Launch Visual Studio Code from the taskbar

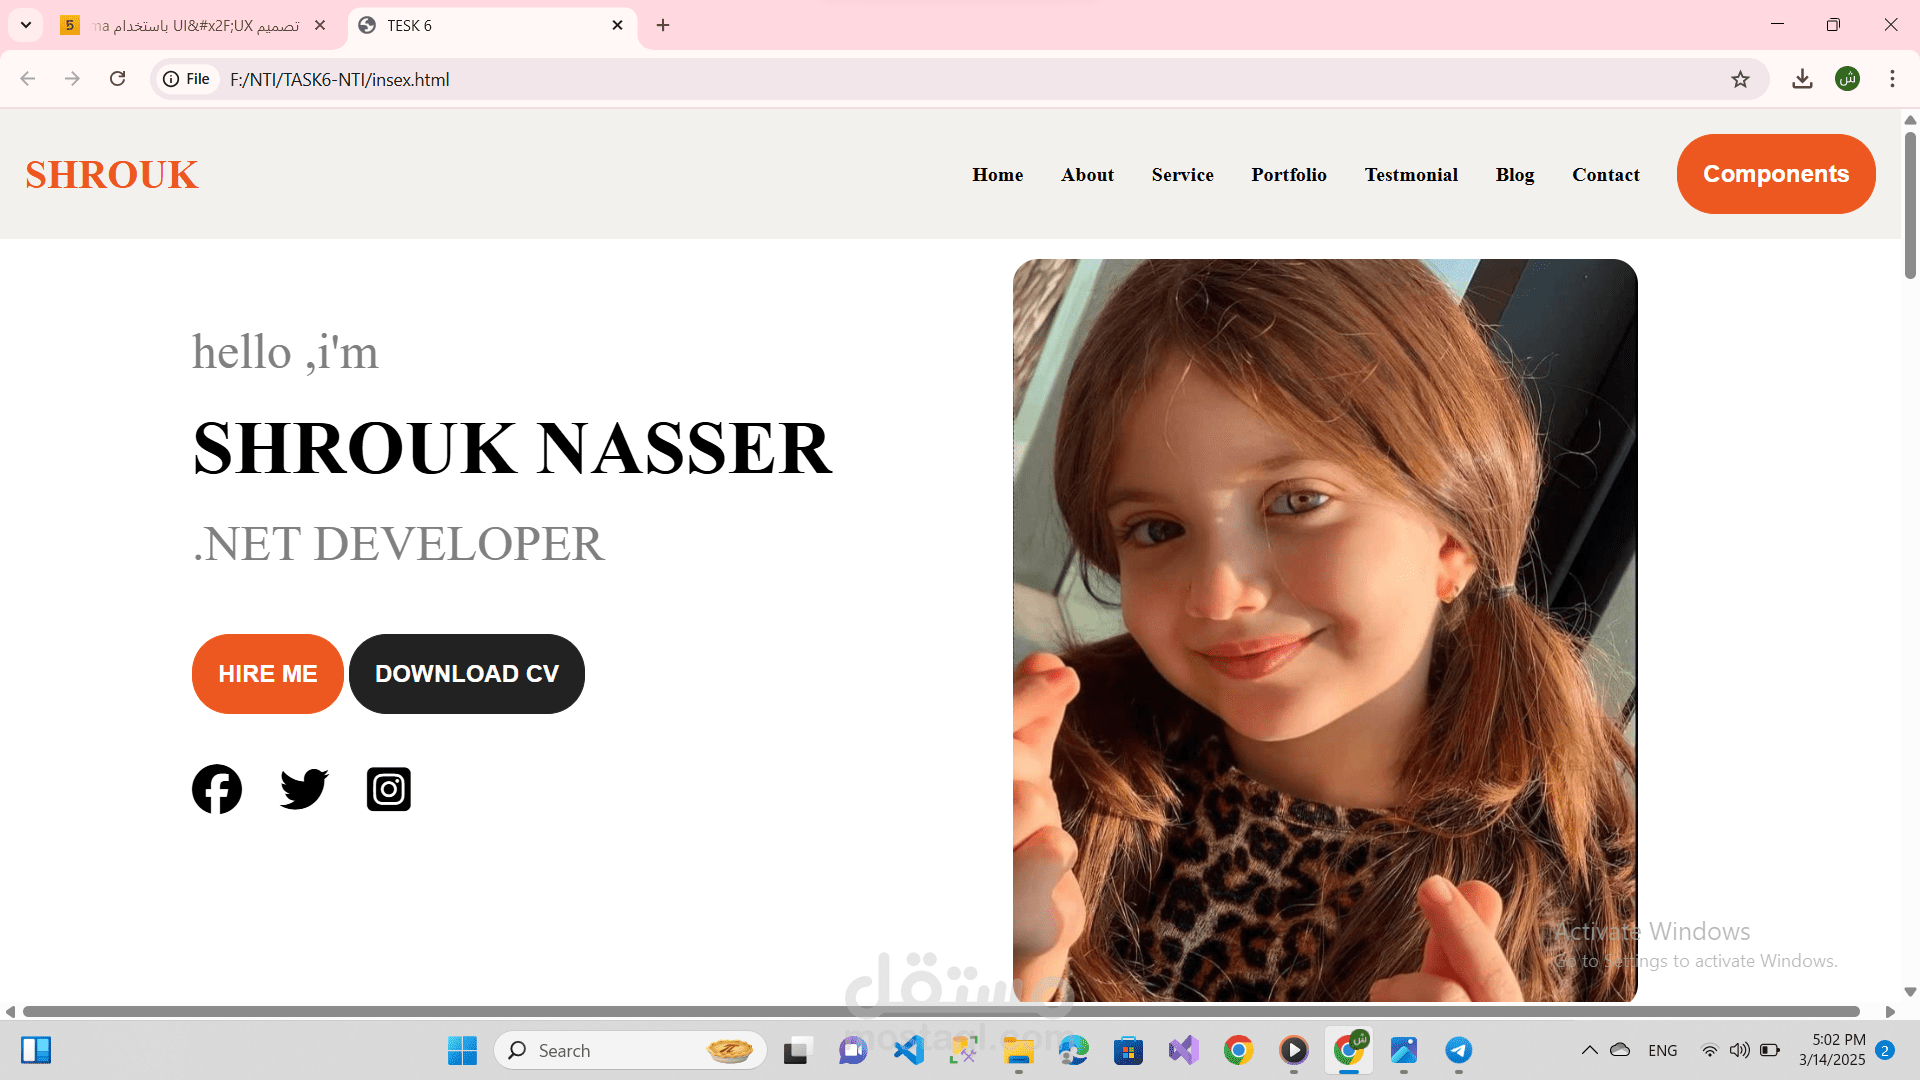909,1051
